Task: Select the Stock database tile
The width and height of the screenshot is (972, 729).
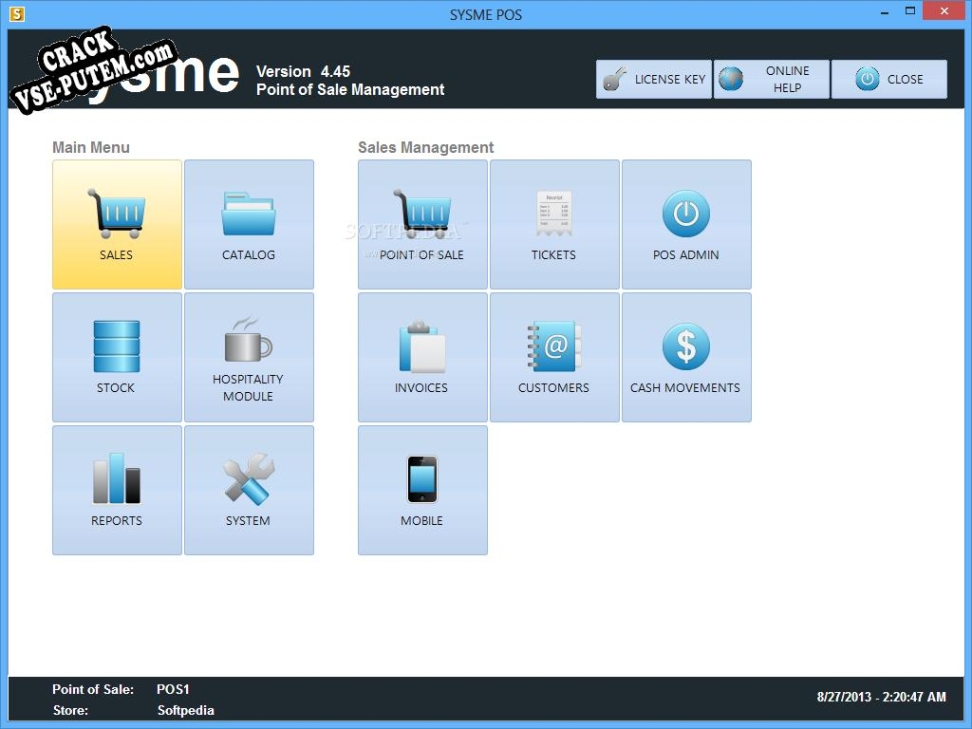Action: 117,357
